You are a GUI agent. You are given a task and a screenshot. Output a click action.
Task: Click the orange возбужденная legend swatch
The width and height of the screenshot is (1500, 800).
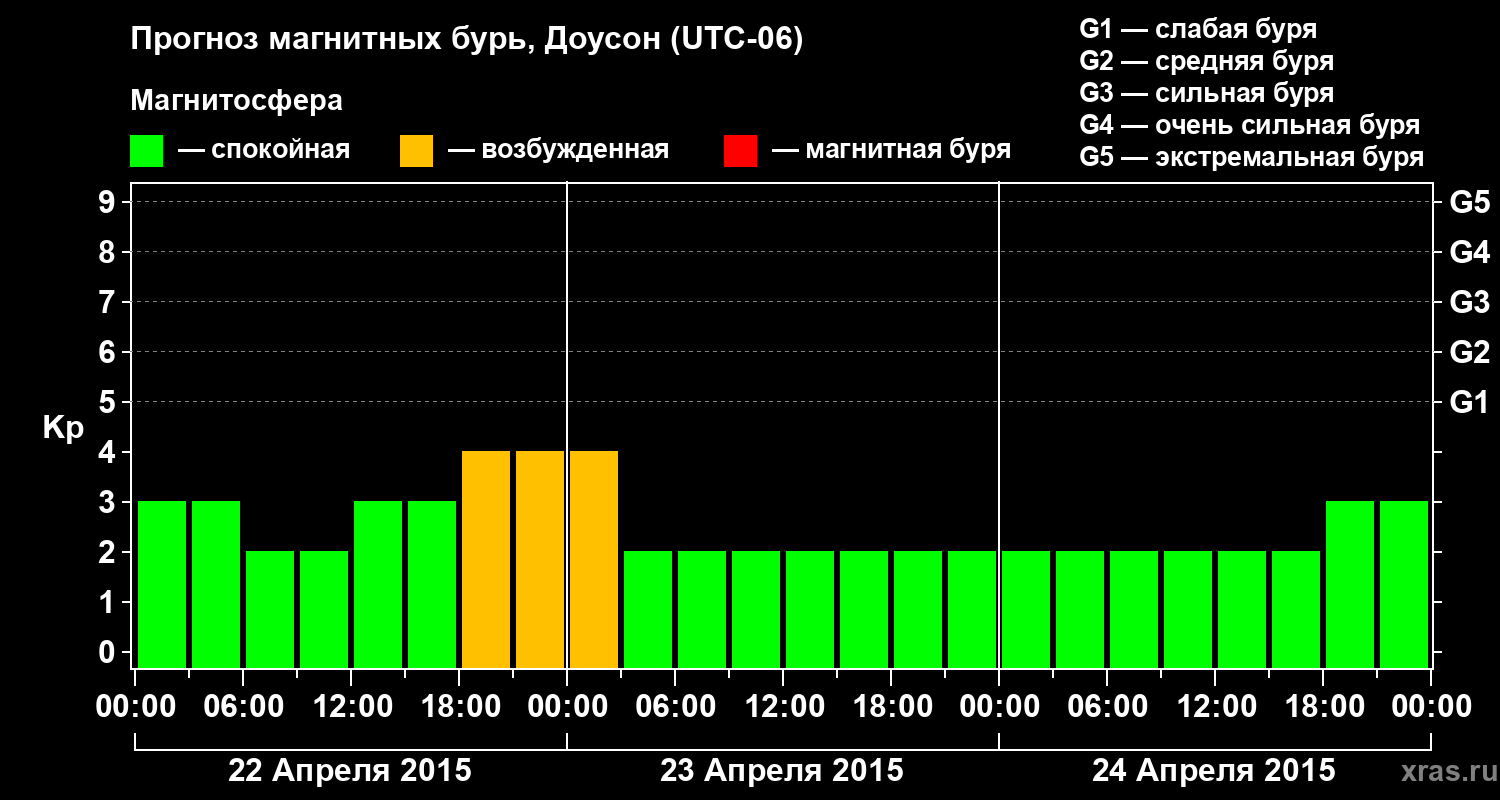[x=416, y=151]
